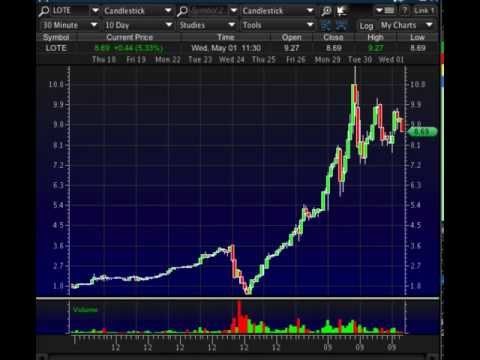Click the tallest red volume spike bar
Screen dimensions: 480x360
click(x=239, y=317)
